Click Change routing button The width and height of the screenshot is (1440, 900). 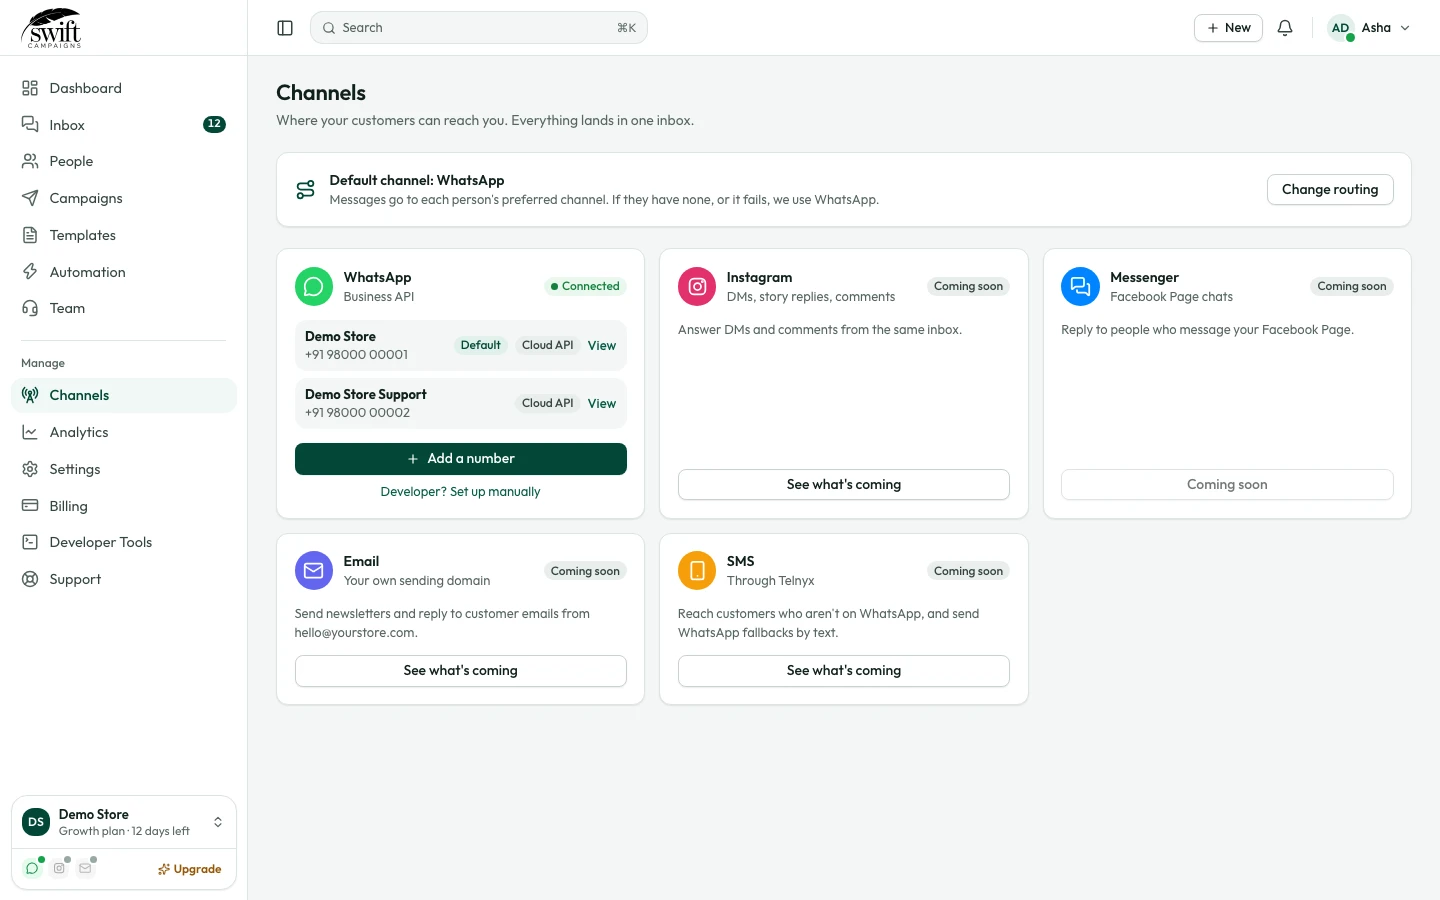1330,190
